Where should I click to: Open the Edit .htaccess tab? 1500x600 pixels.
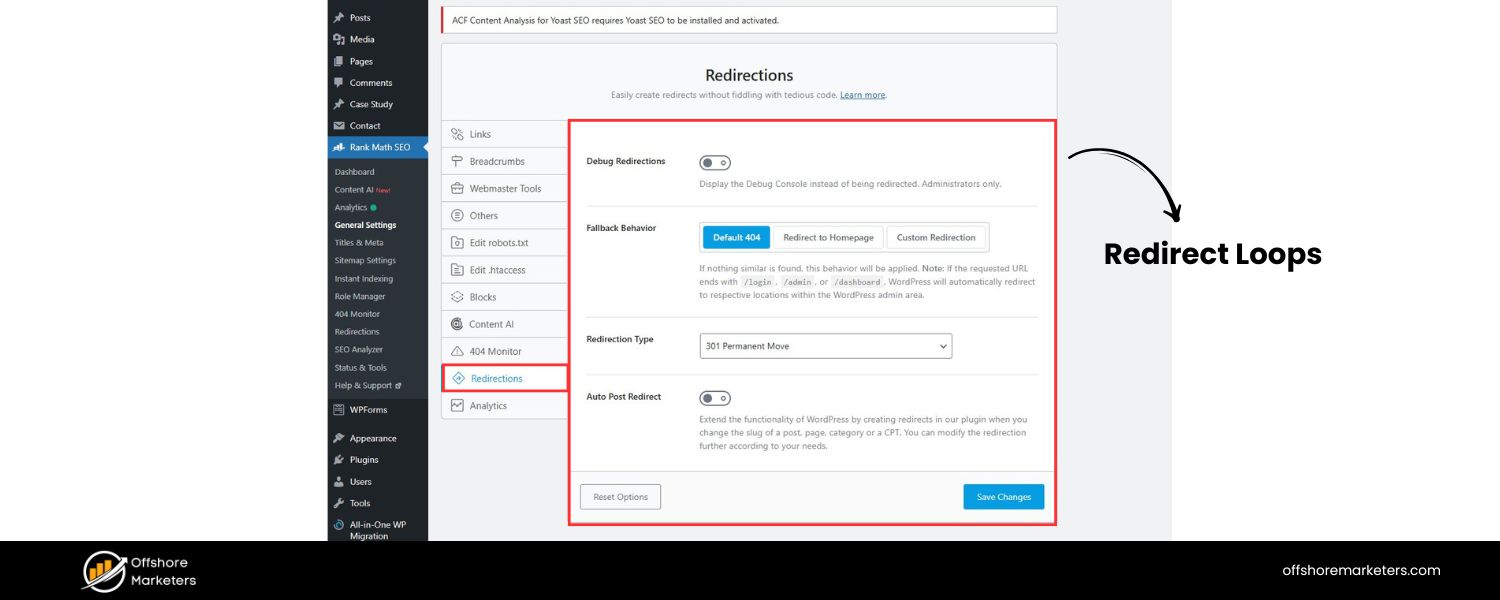[x=496, y=270]
